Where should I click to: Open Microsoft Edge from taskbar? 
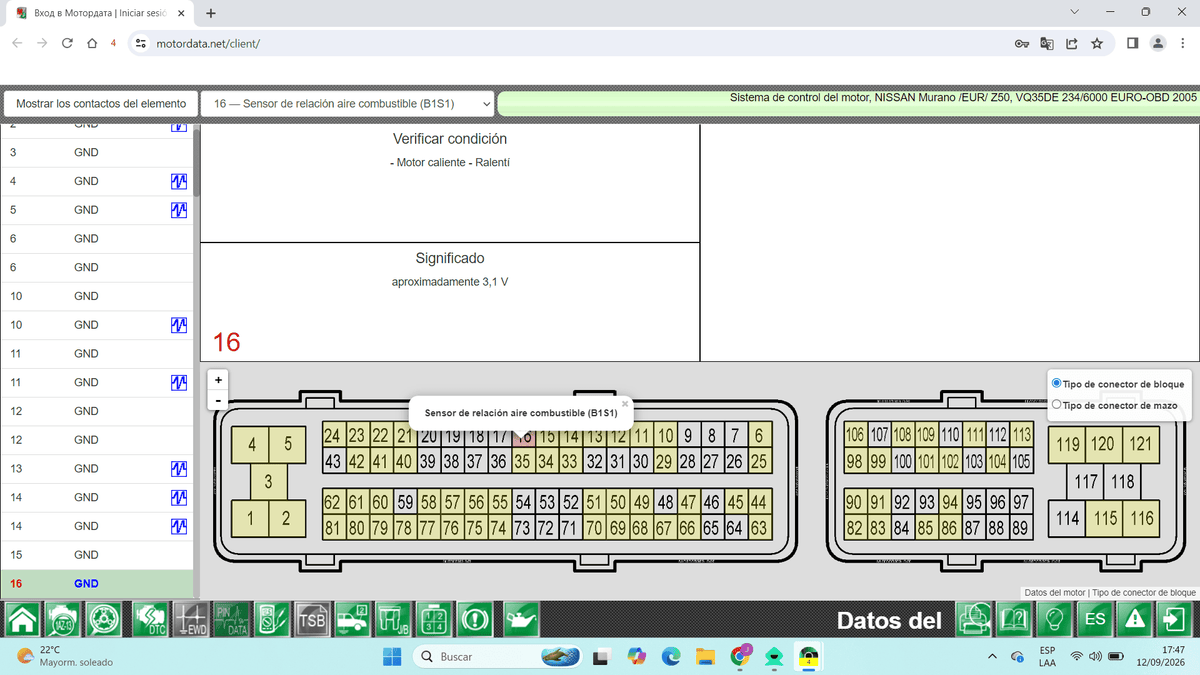click(x=671, y=656)
